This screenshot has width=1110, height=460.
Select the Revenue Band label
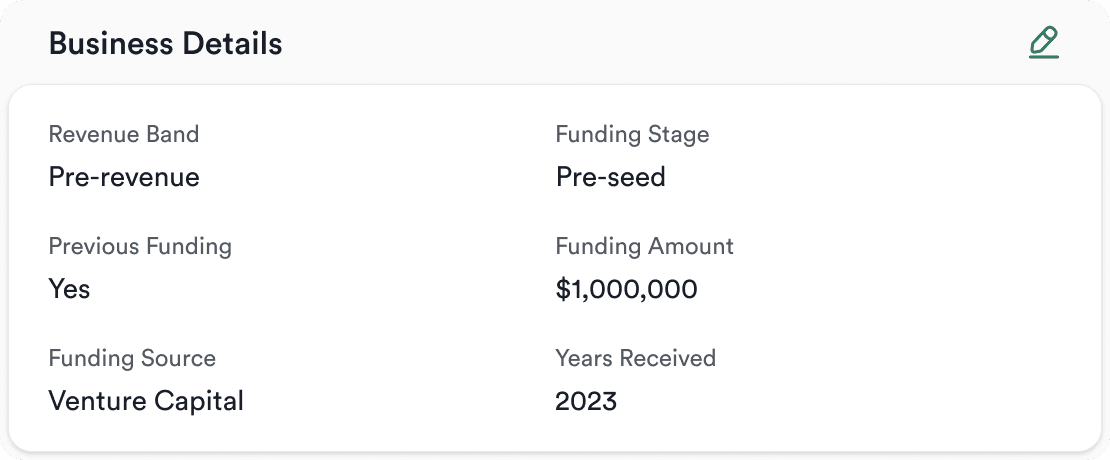pyautogui.click(x=124, y=134)
